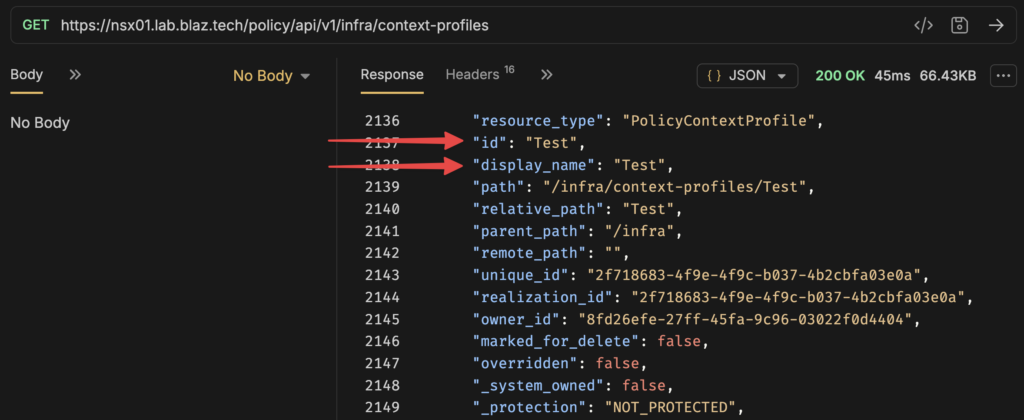Switch to the Headers tab
This screenshot has width=1024, height=420.
coord(475,75)
